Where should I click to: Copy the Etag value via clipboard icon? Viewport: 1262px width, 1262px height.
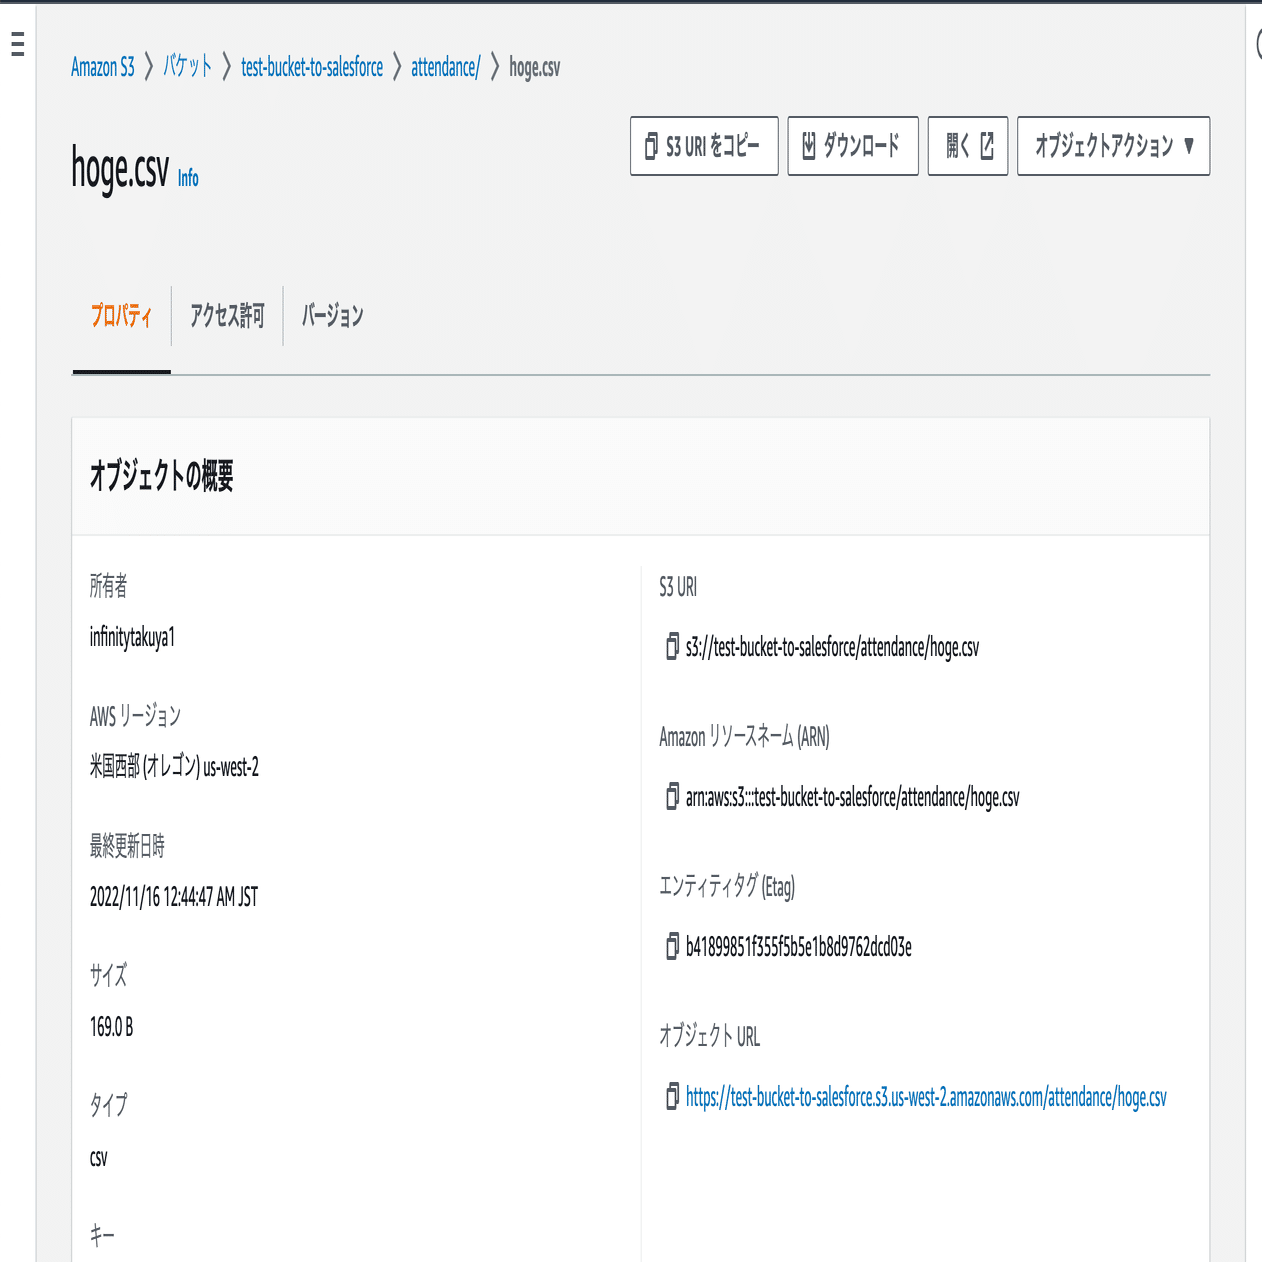point(670,947)
